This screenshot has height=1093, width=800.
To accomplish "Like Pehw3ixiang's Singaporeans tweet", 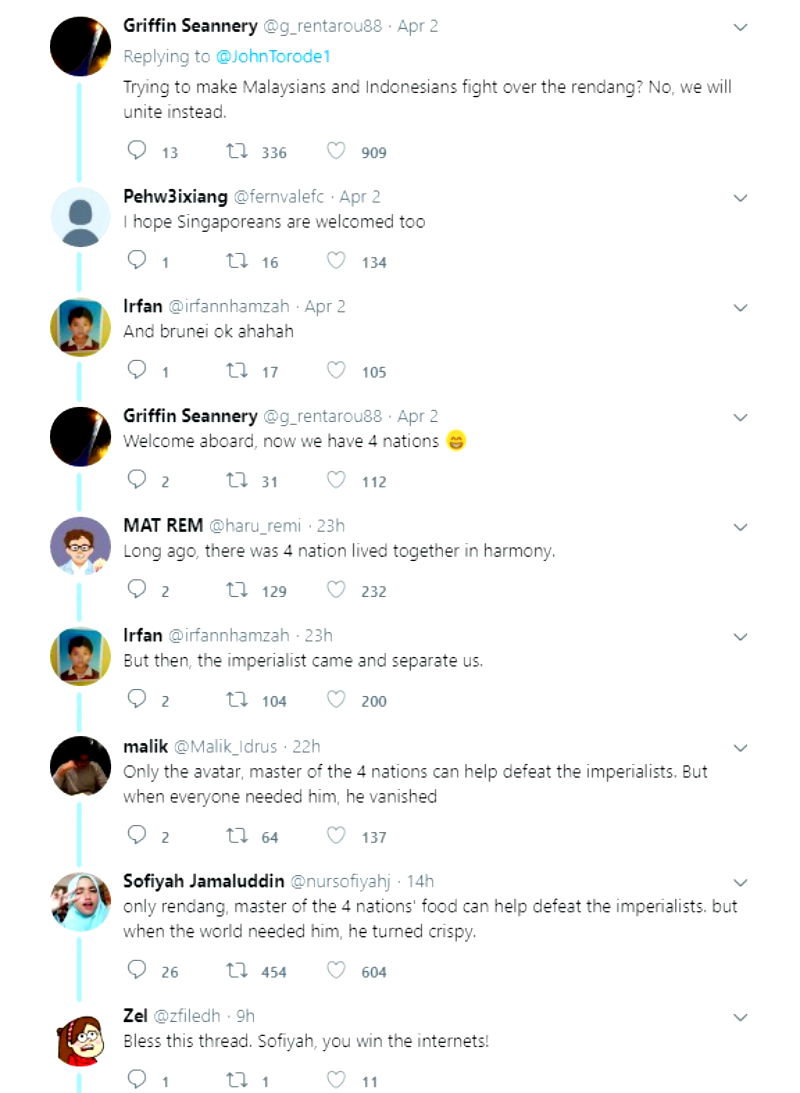I will click(337, 262).
